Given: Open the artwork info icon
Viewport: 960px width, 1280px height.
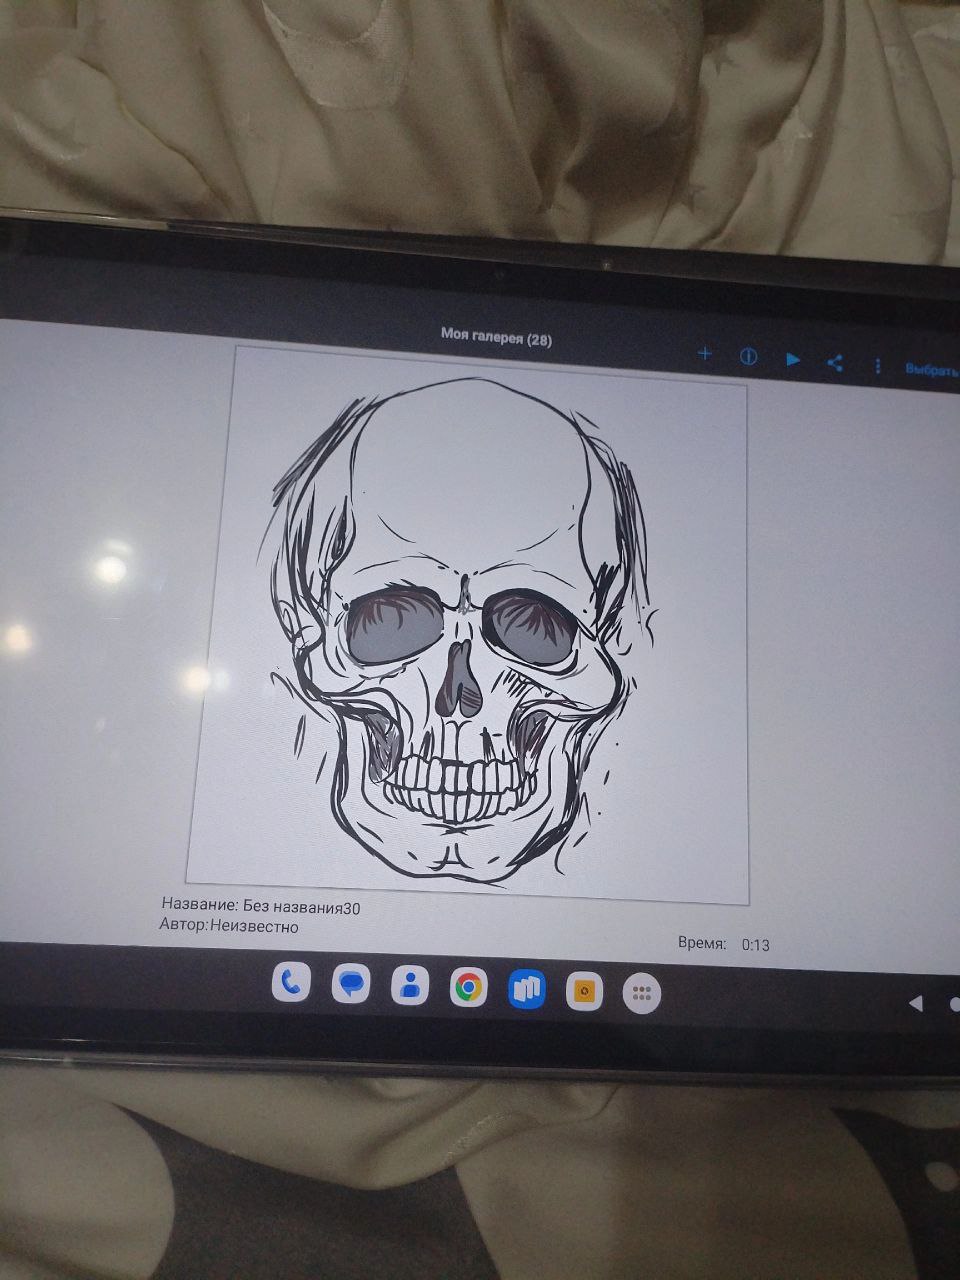Looking at the screenshot, I should [x=748, y=357].
